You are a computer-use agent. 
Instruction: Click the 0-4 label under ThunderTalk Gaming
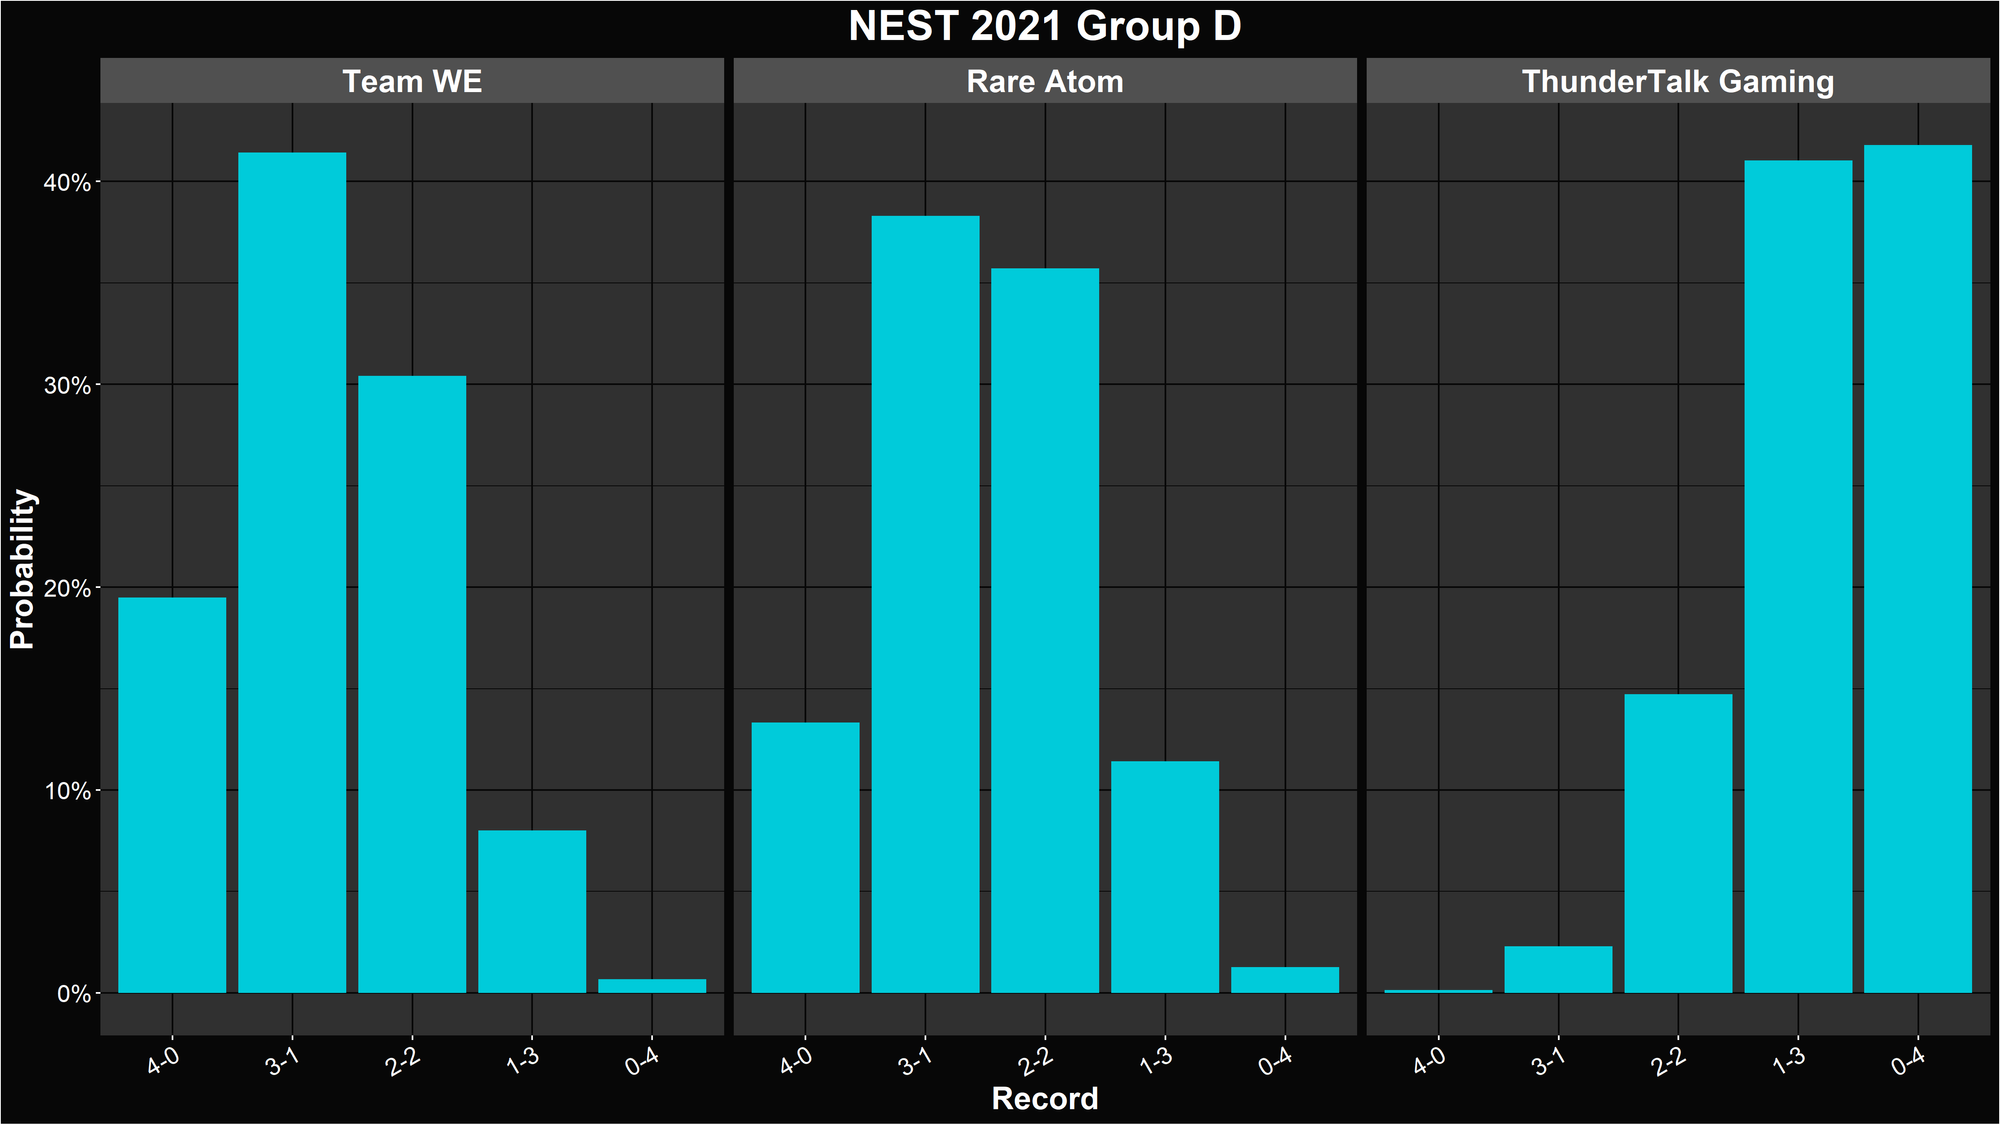pyautogui.click(x=1909, y=1062)
